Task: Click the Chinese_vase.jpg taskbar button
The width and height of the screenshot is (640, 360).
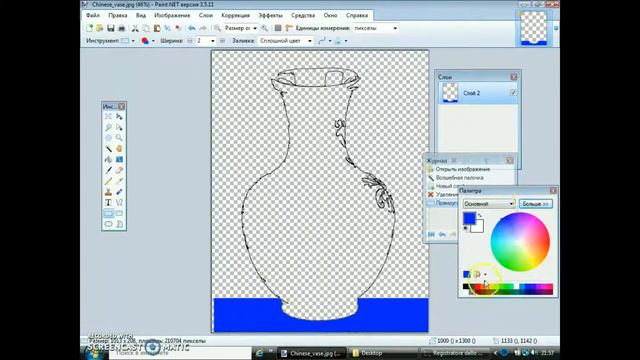Action: pos(312,353)
